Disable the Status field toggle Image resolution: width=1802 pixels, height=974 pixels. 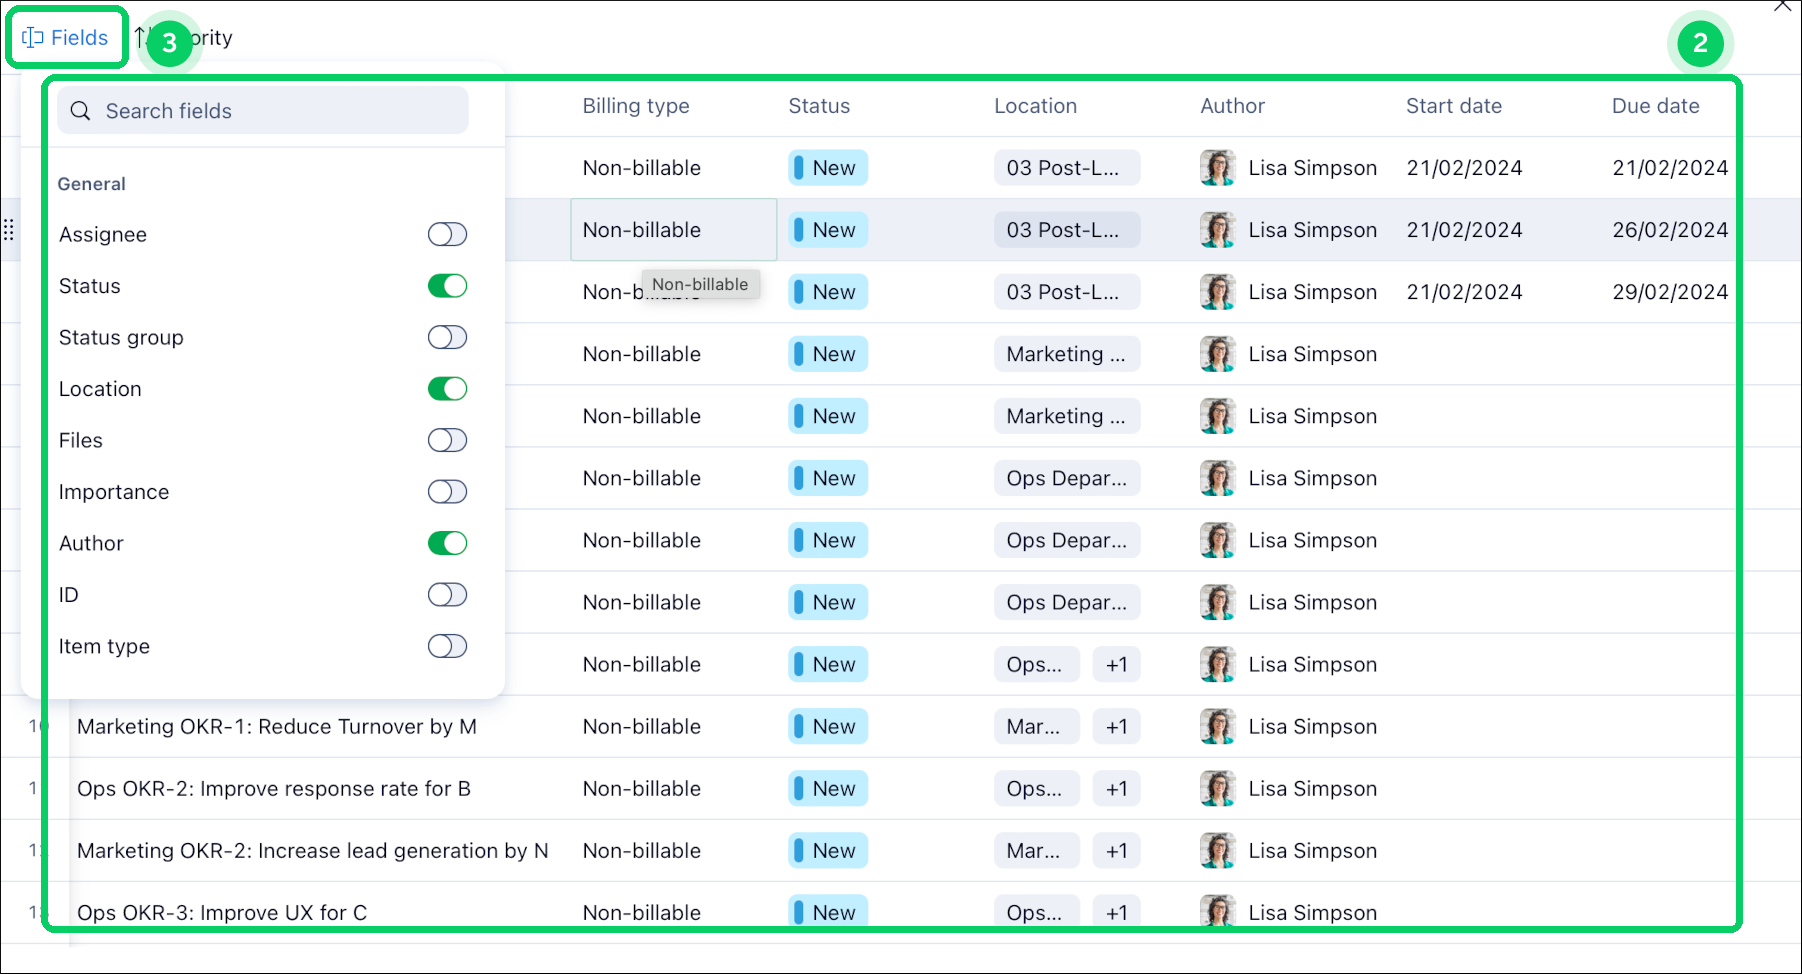(x=448, y=285)
